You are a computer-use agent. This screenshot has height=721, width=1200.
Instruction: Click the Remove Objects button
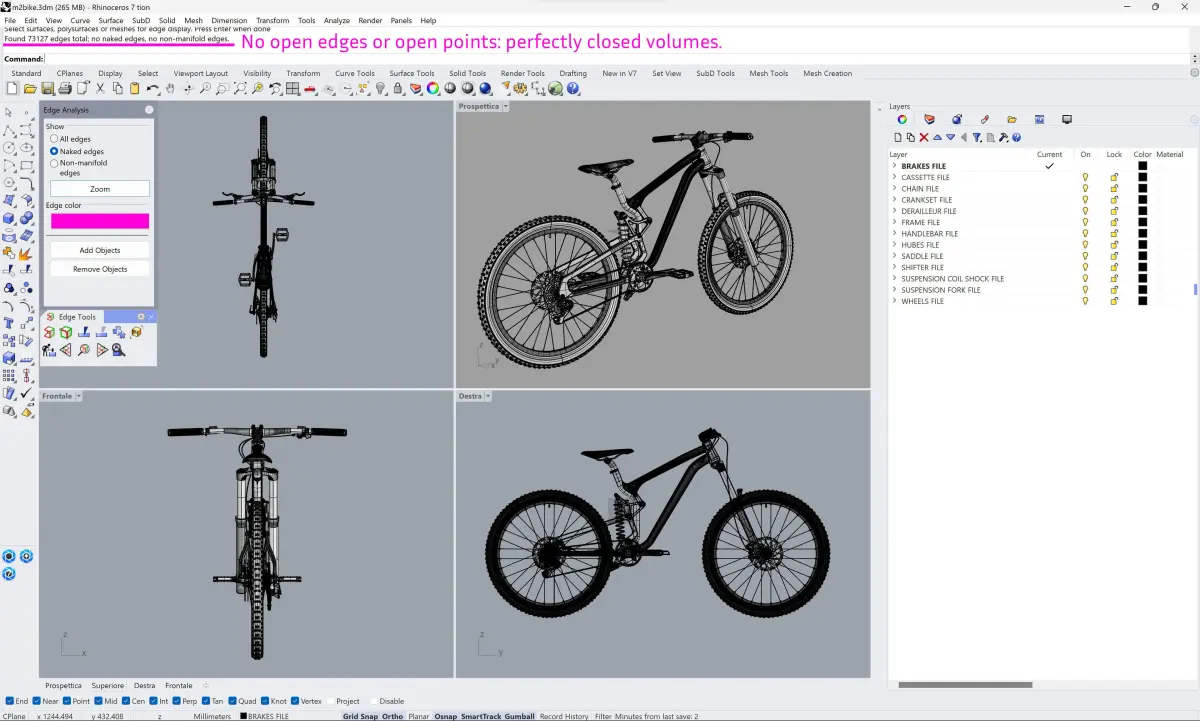tap(100, 269)
